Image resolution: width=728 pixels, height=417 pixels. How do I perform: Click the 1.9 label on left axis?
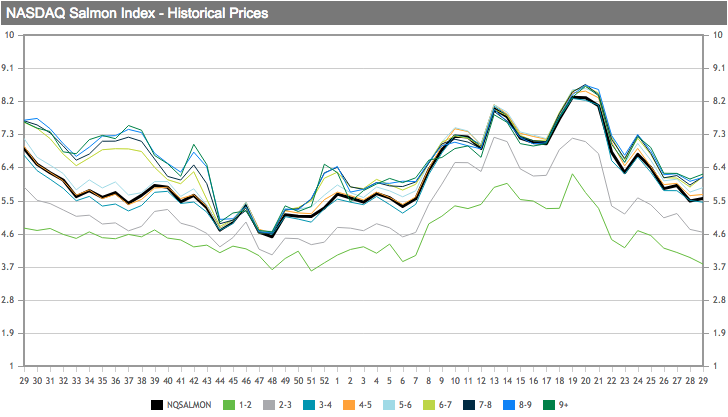(x=8, y=333)
